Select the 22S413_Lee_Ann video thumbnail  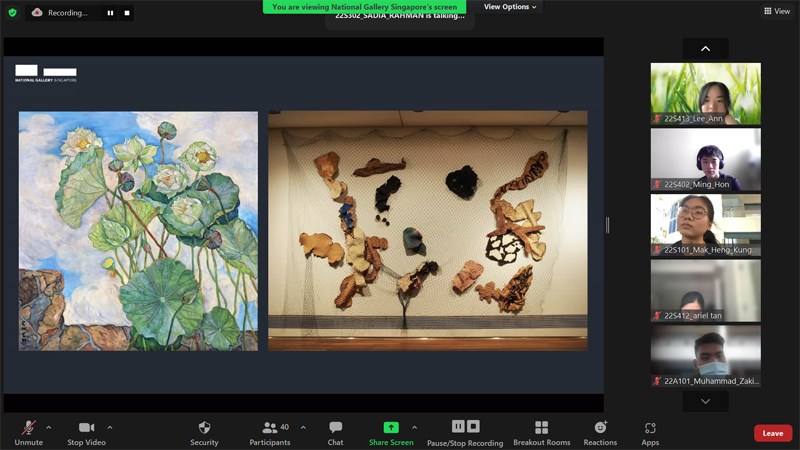pos(705,93)
